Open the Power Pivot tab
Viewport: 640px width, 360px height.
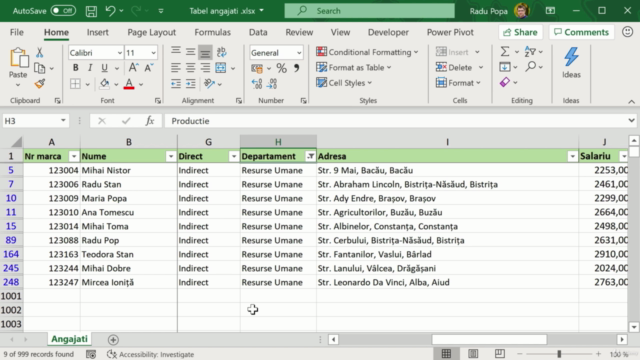[450, 32]
